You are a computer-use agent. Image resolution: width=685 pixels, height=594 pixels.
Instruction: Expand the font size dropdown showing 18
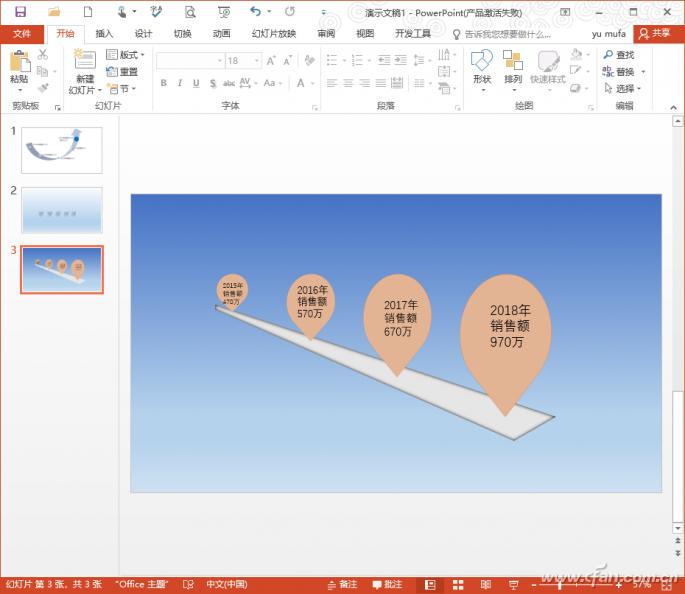pos(257,61)
